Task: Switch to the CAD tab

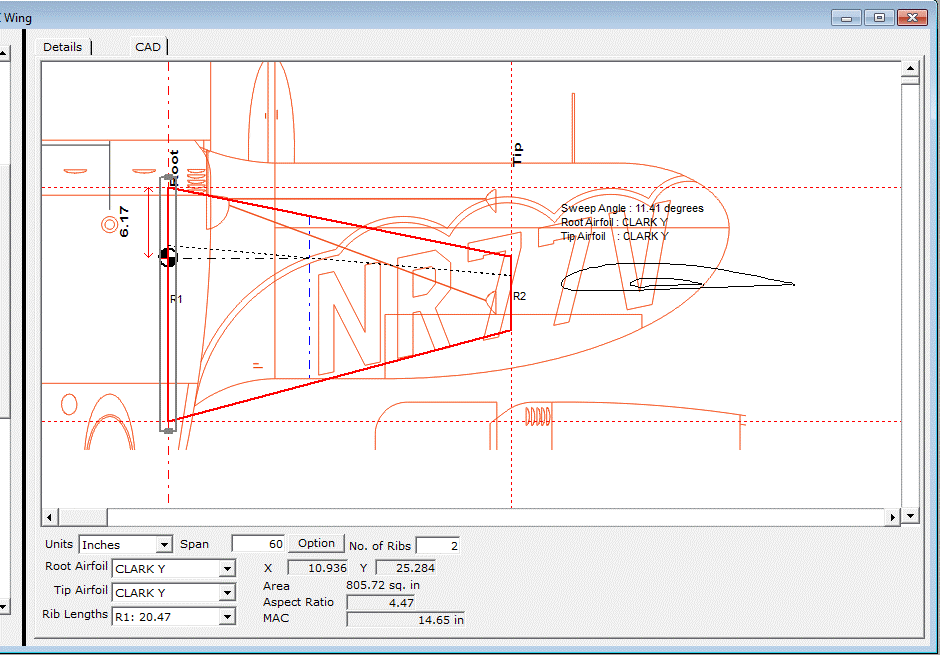Action: (x=148, y=47)
